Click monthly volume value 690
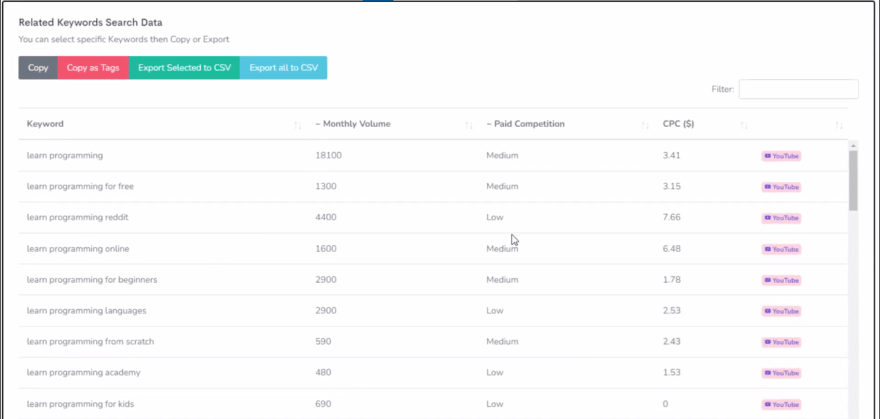 tap(323, 404)
